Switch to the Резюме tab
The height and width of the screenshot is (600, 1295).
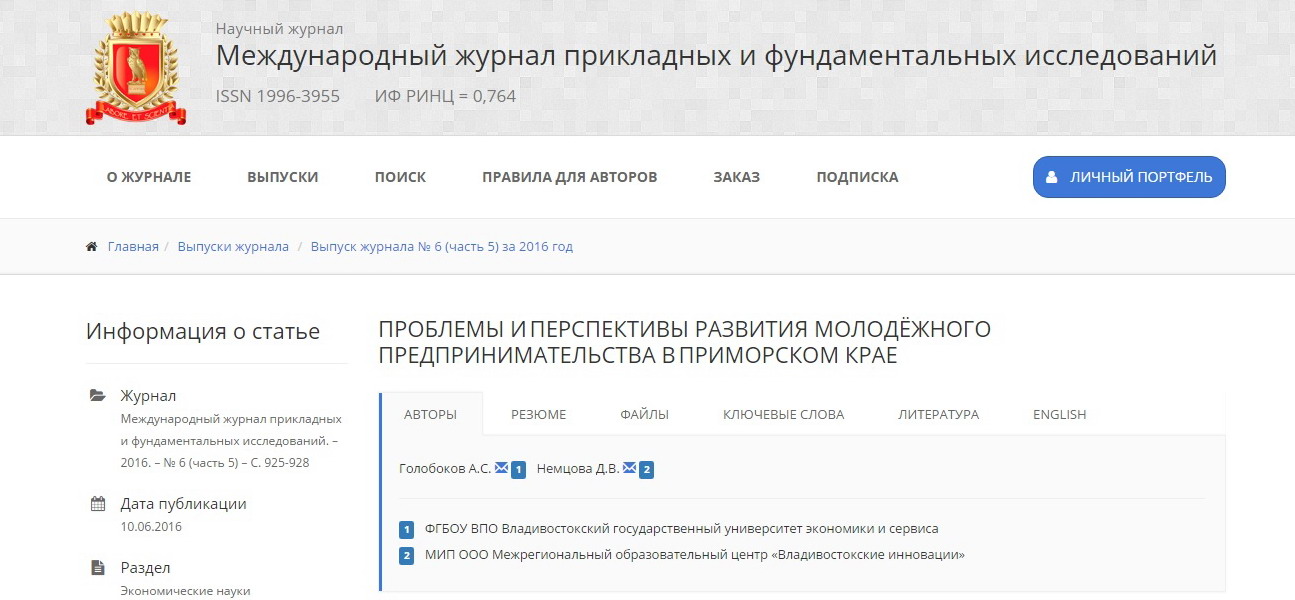(x=538, y=414)
